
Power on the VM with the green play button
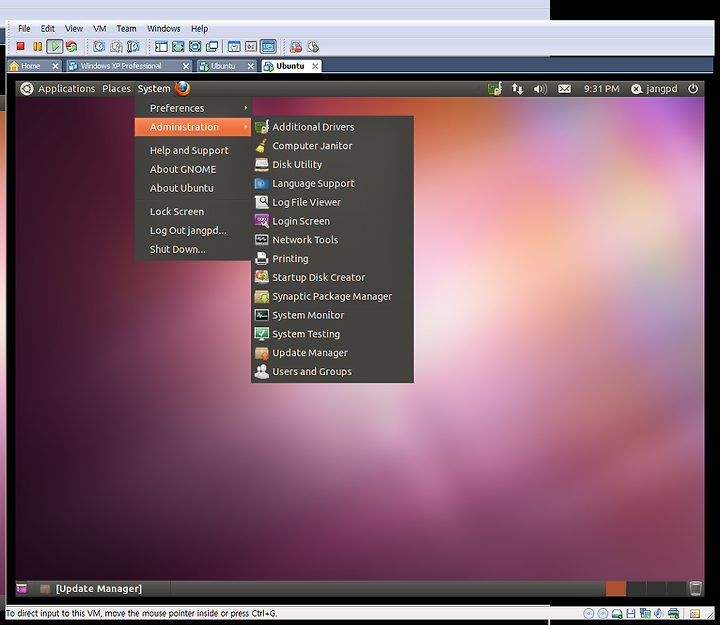(55, 46)
